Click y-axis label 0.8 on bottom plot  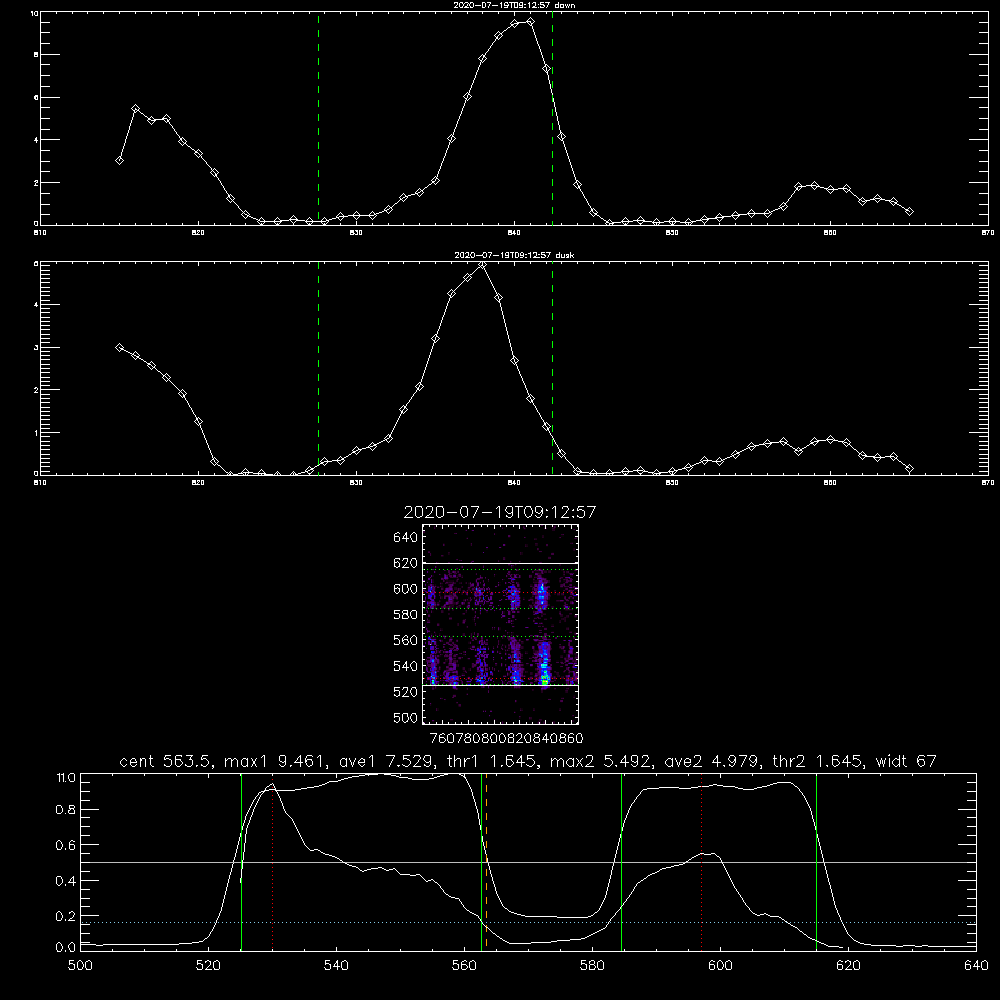(66, 810)
